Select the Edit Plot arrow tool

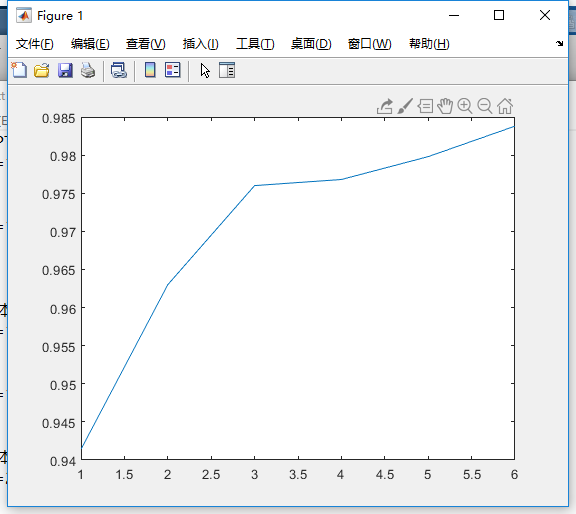click(x=205, y=70)
